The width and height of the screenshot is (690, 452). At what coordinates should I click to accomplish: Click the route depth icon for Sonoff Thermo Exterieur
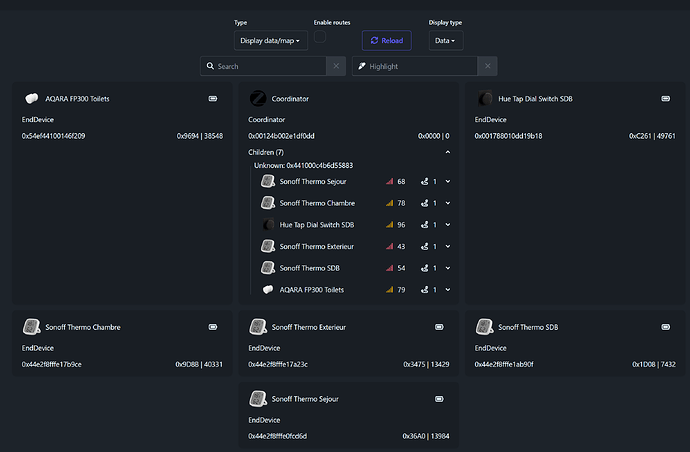pos(425,246)
